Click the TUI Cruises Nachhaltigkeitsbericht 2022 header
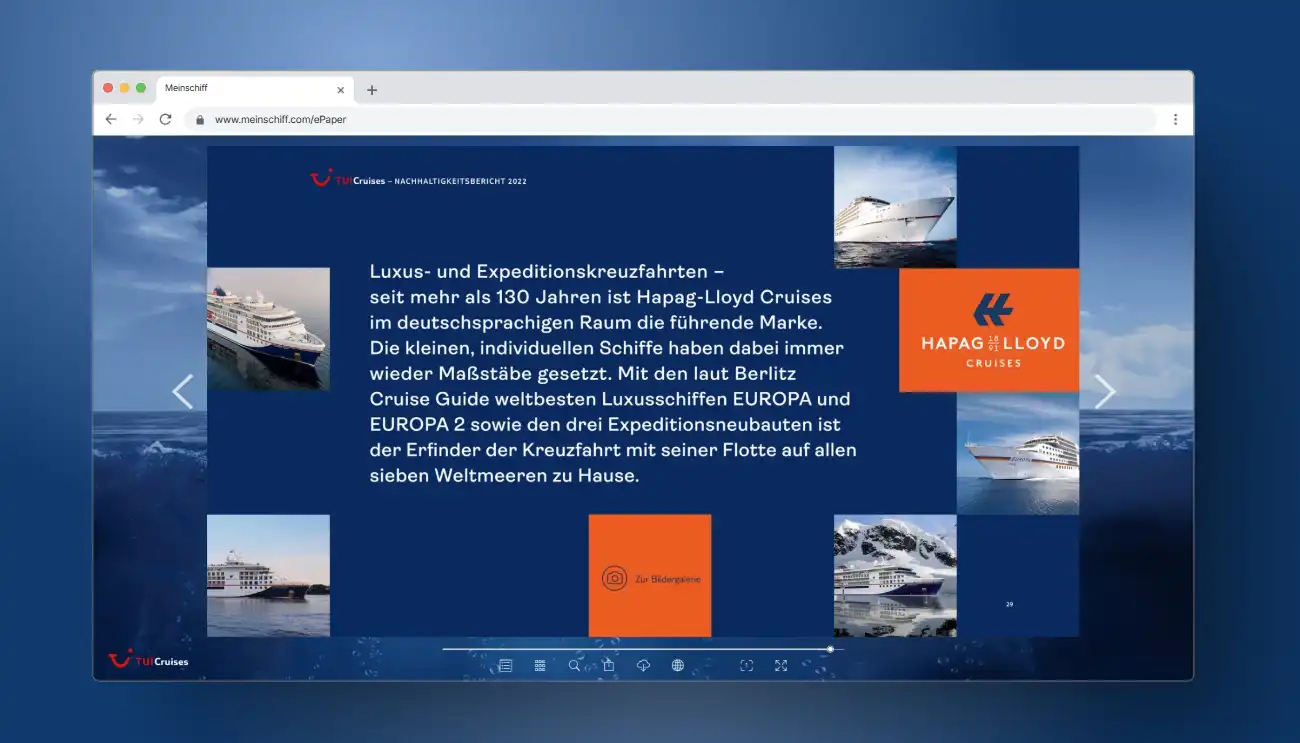Screen dimensions: 1300x743 418,180
